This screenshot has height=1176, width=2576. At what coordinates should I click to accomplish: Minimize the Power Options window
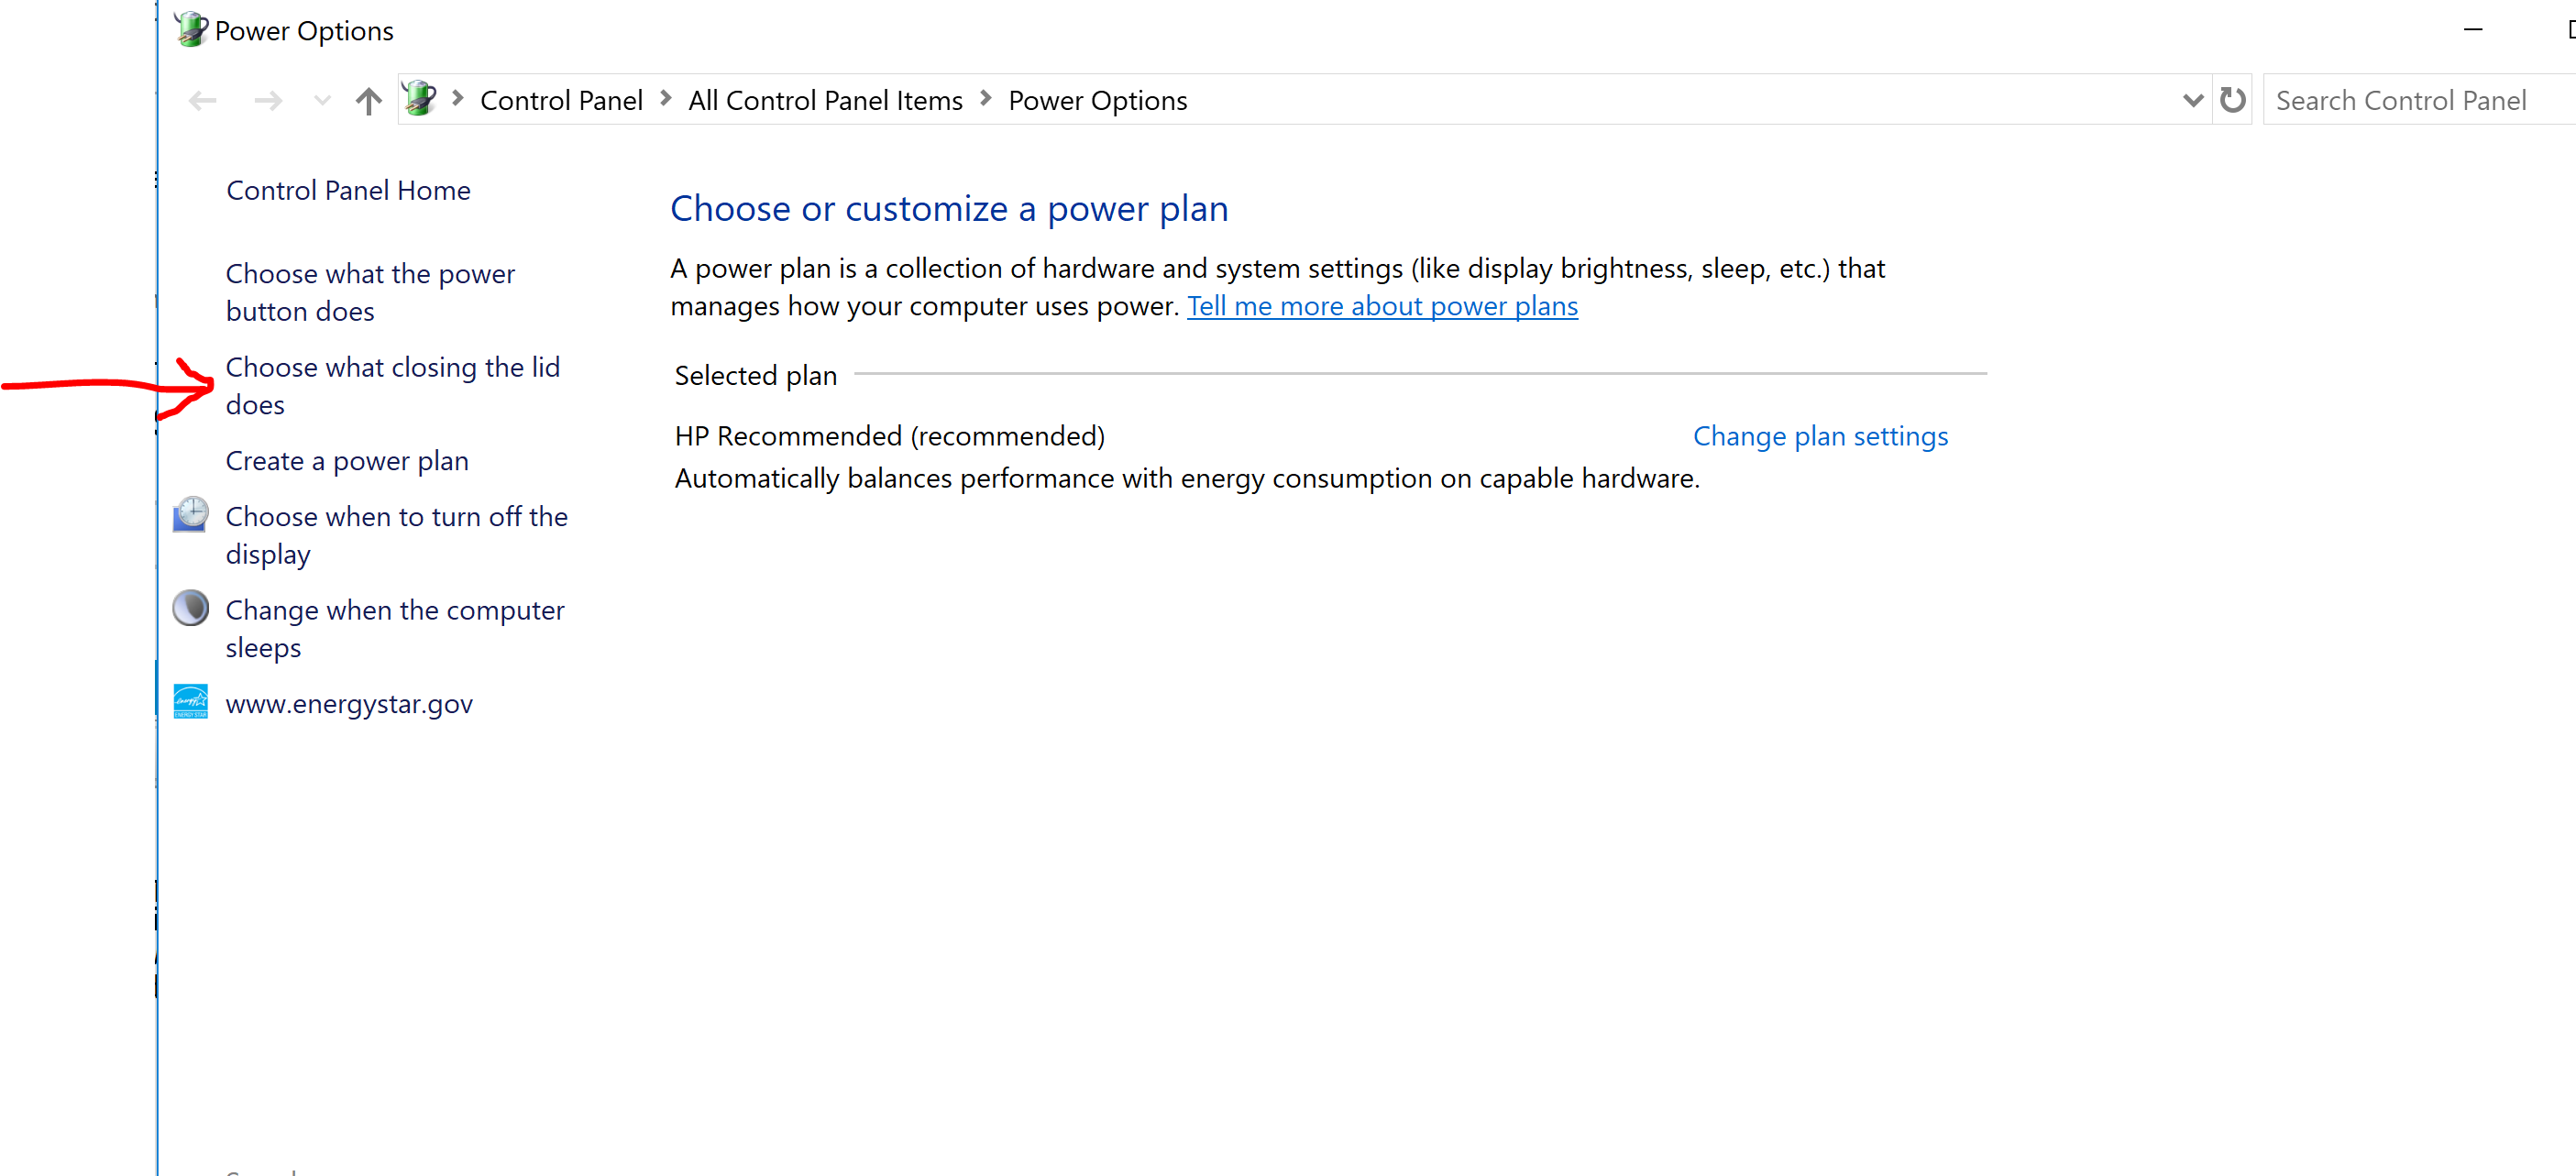[2473, 30]
